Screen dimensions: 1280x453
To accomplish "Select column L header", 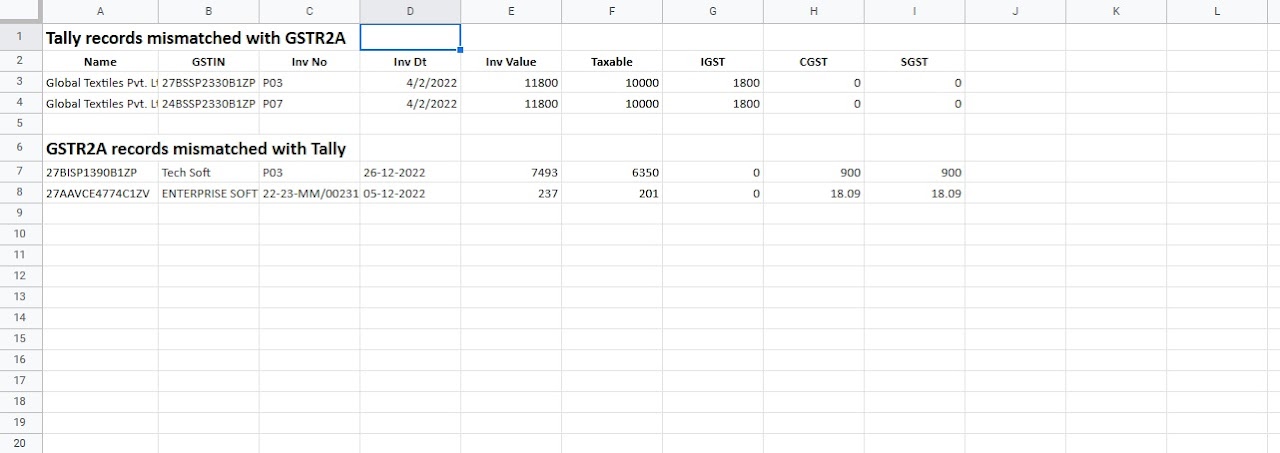I will click(1217, 11).
